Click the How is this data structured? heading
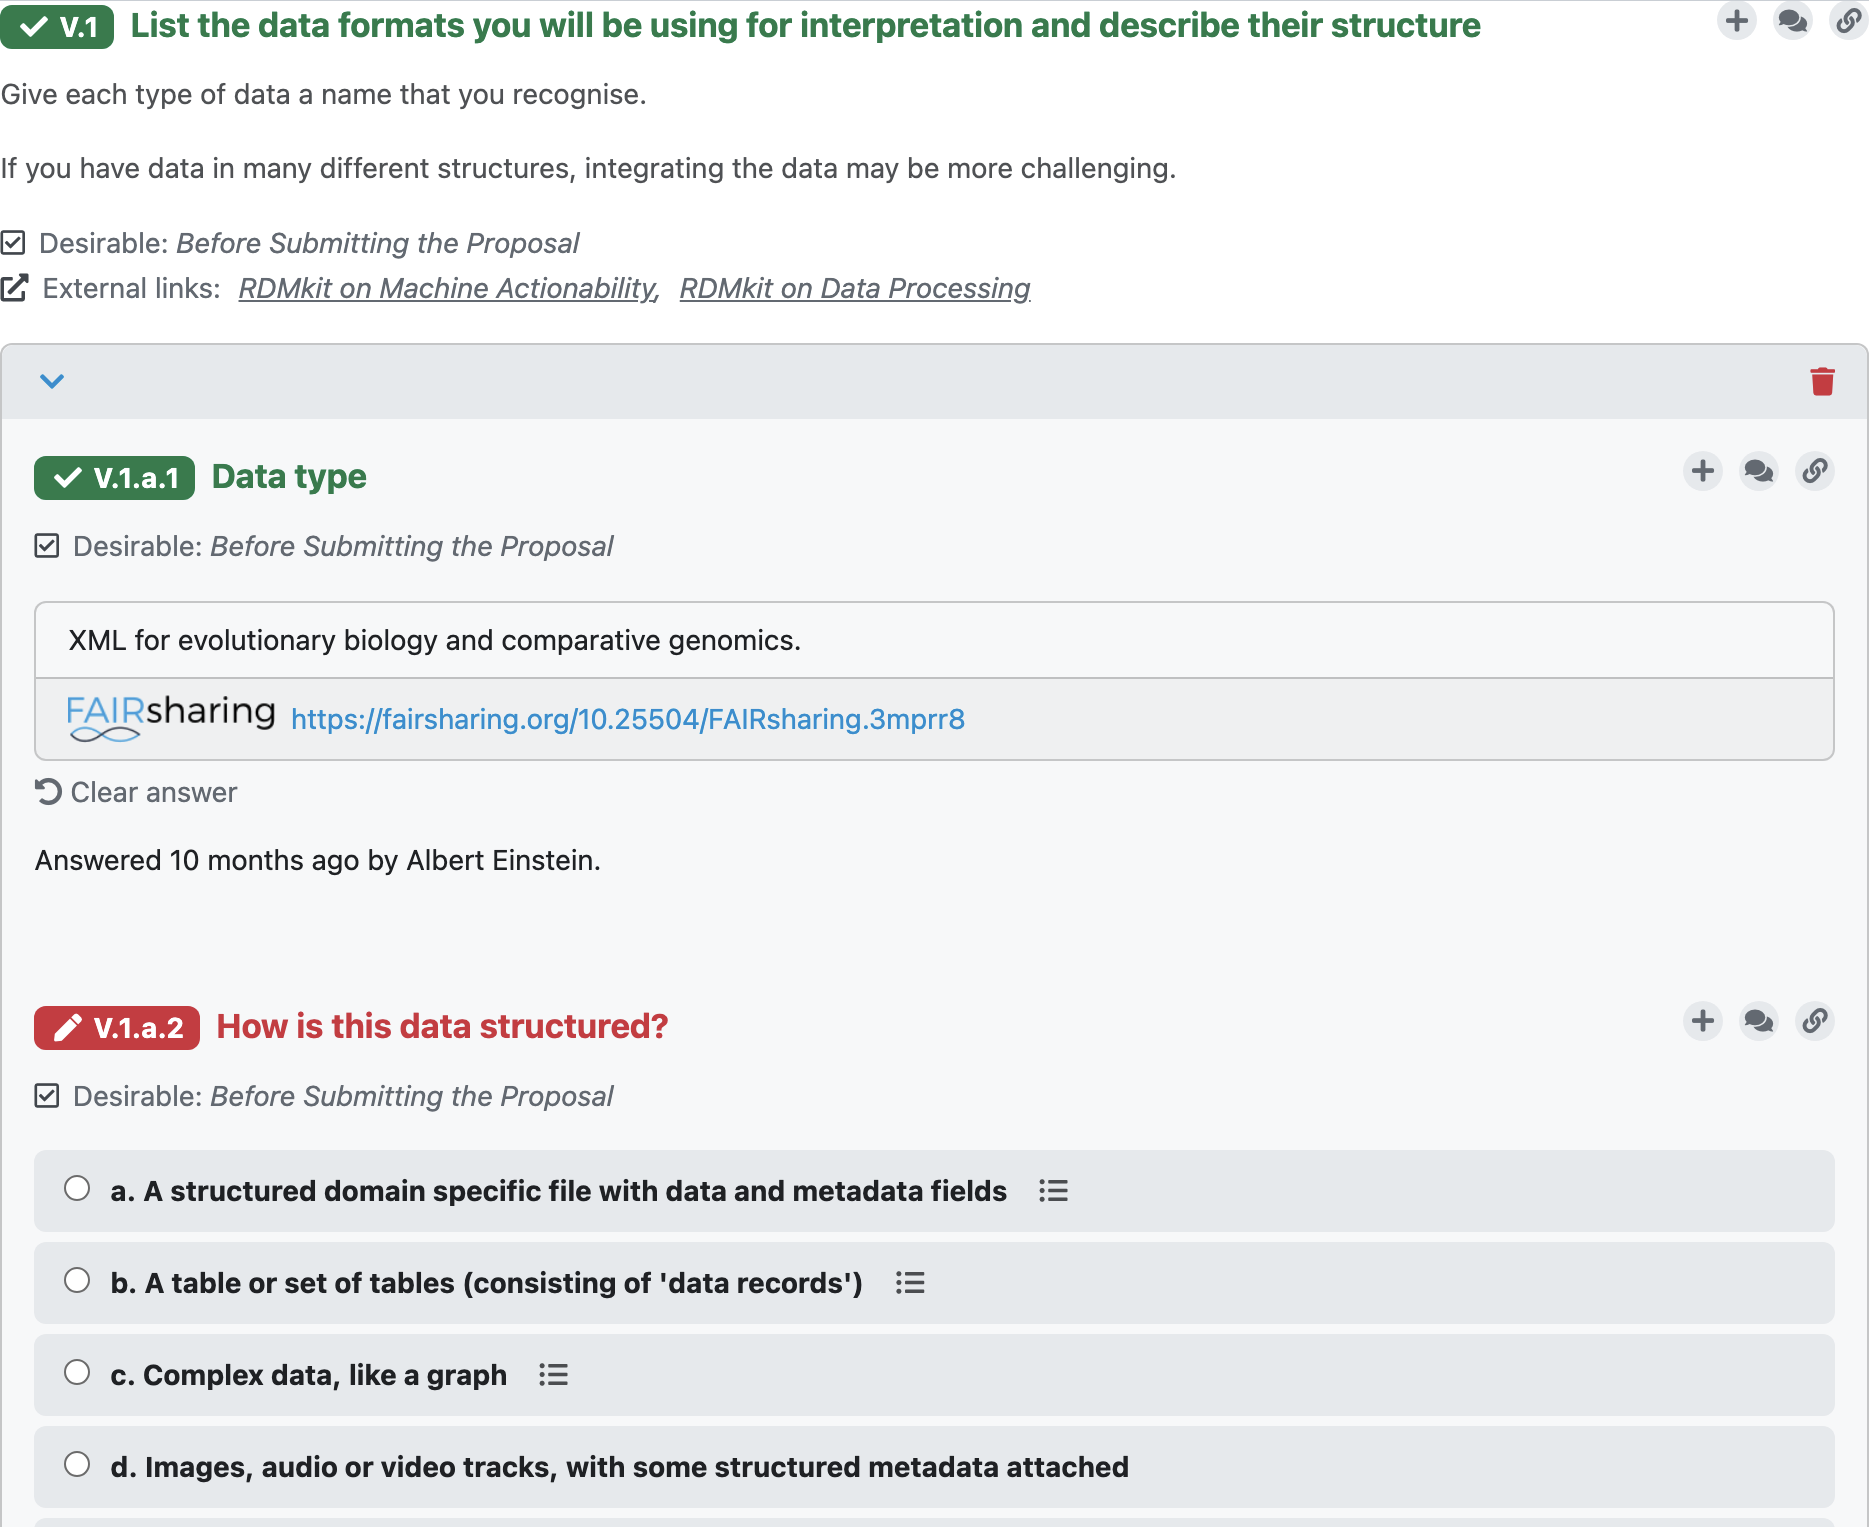Image resolution: width=1869 pixels, height=1527 pixels. [x=442, y=1027]
